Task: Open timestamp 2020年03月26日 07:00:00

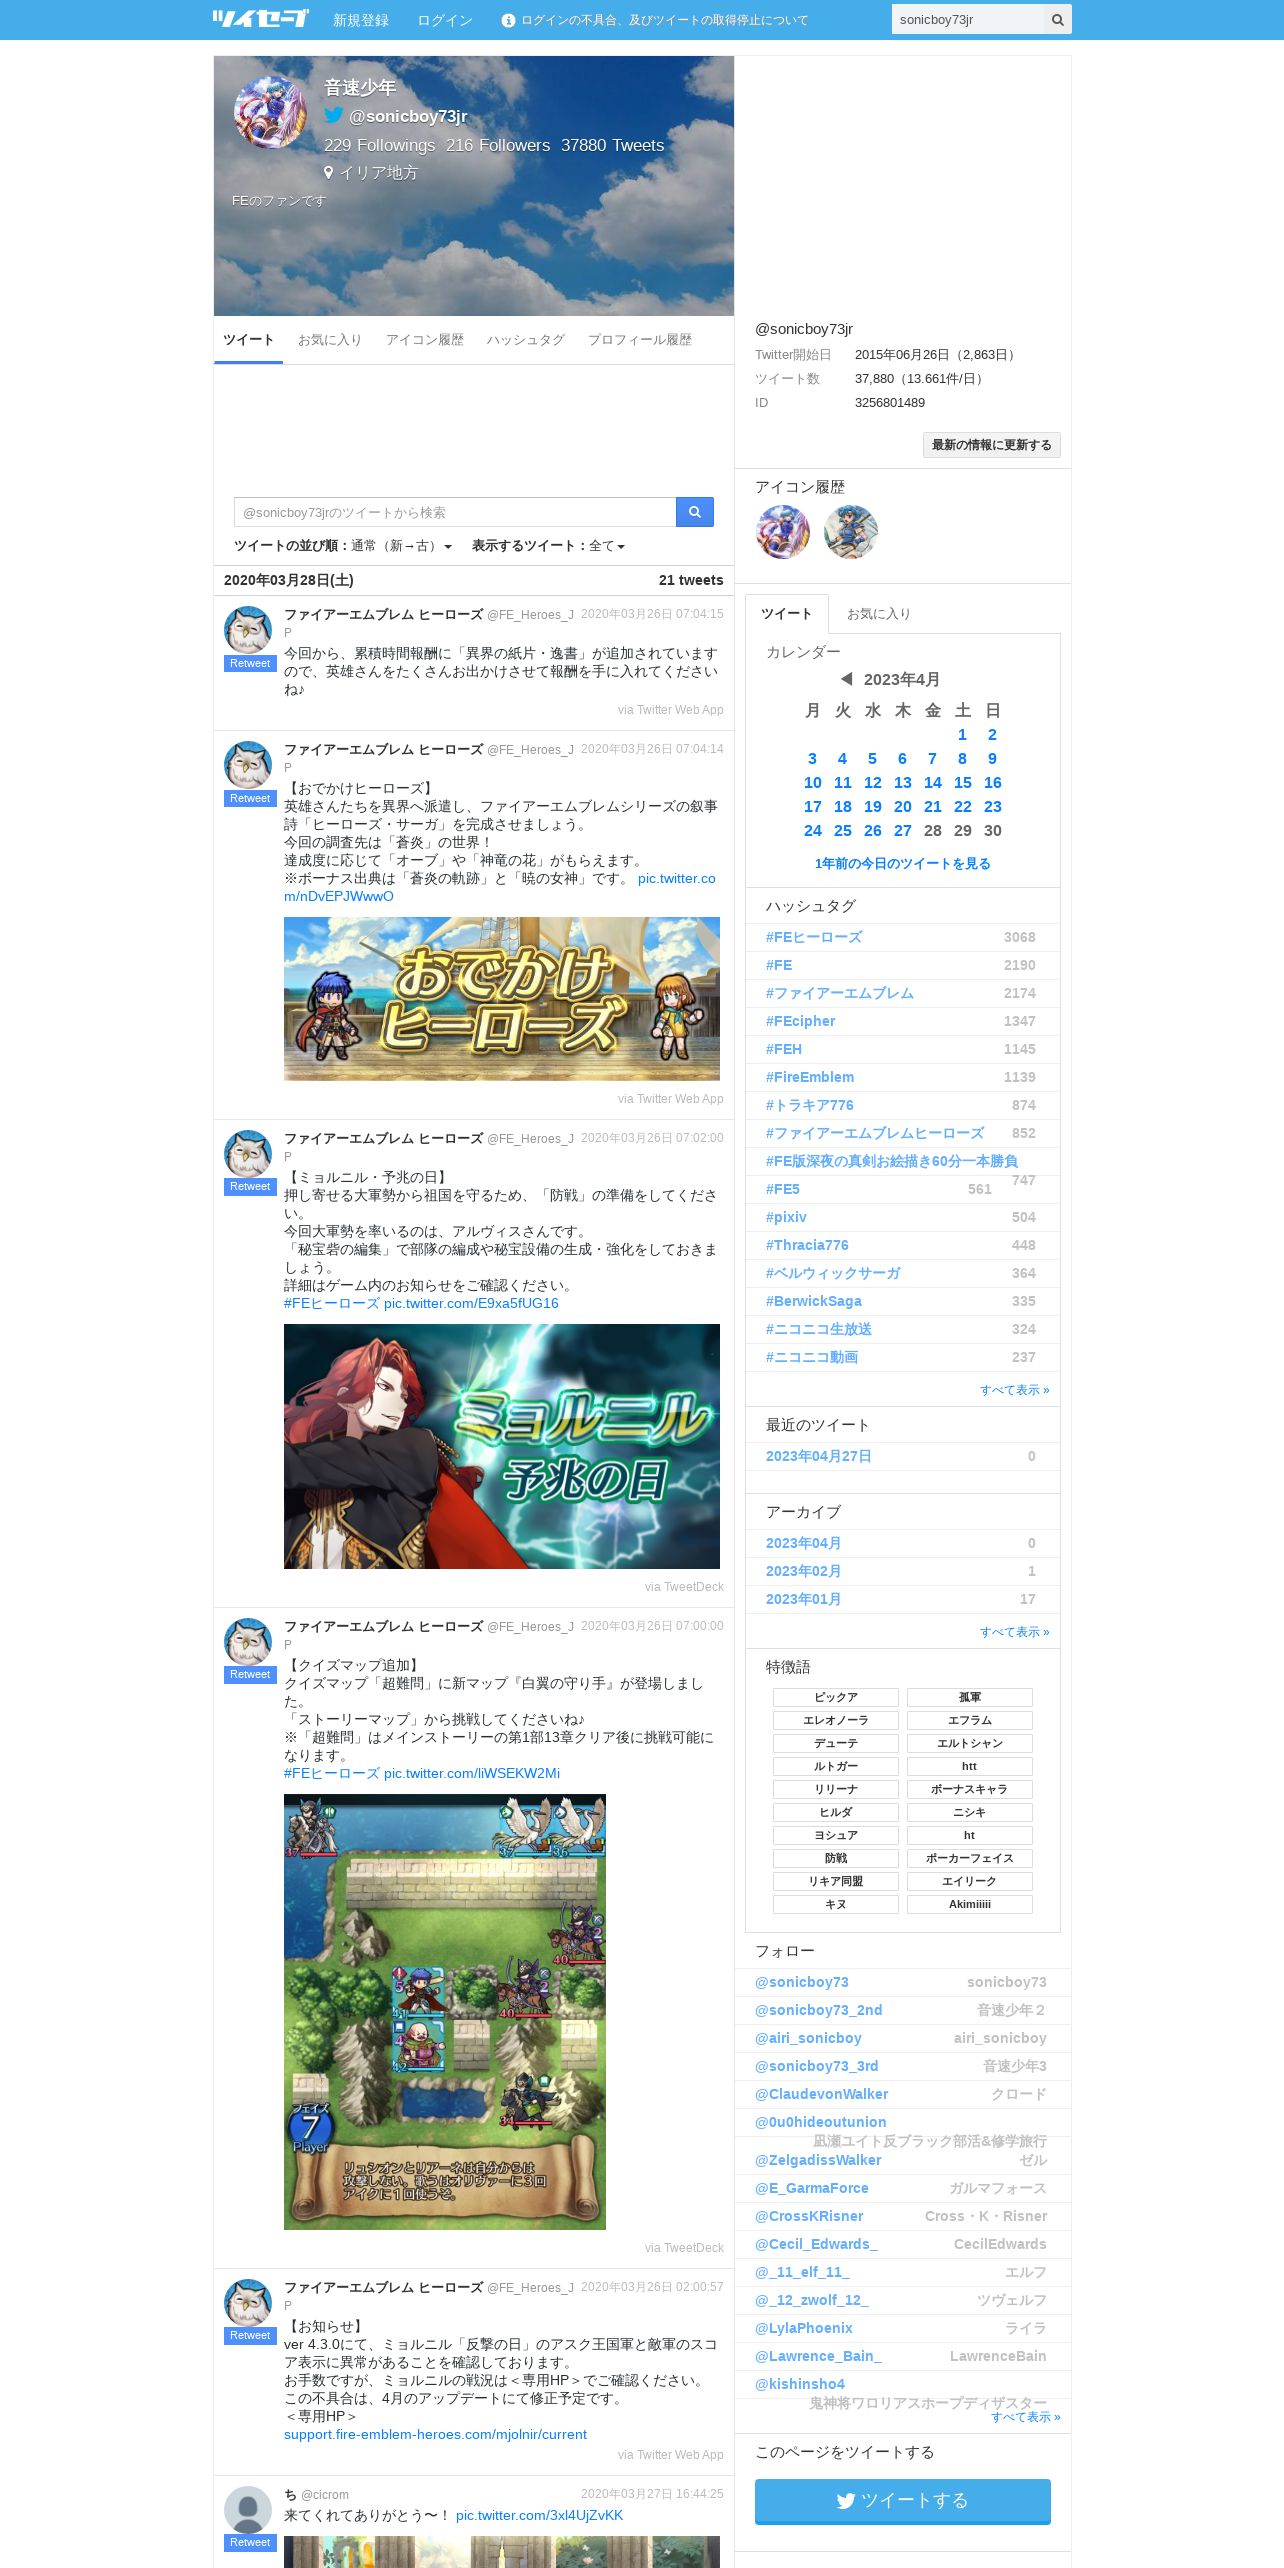Action: [652, 1626]
